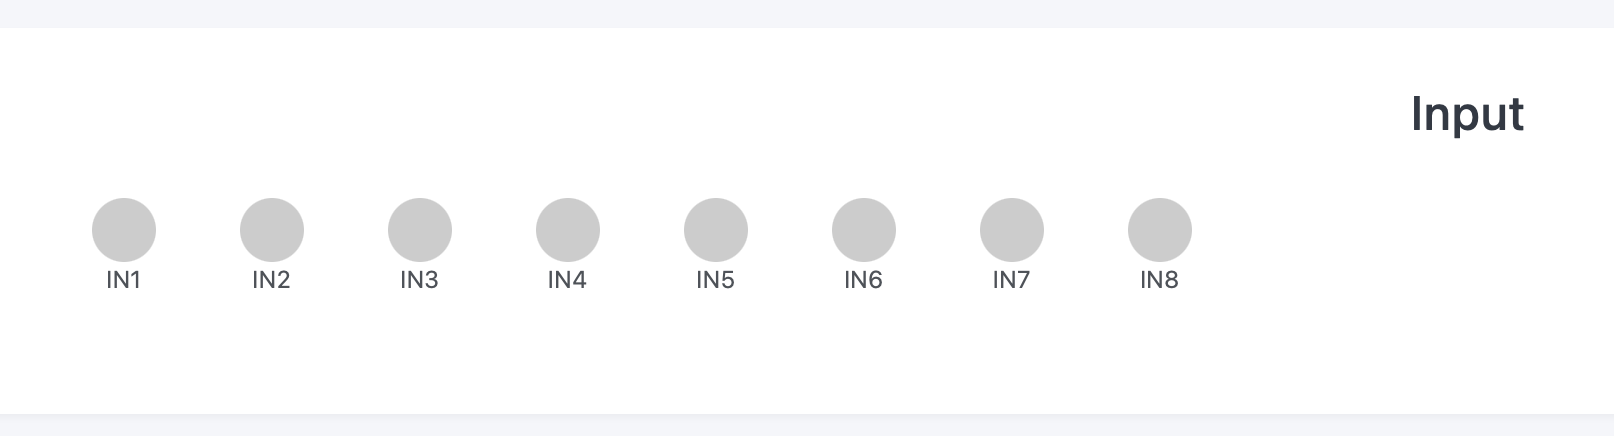Image resolution: width=1614 pixels, height=436 pixels.
Task: Click the IN2 text label
Action: coord(271,281)
